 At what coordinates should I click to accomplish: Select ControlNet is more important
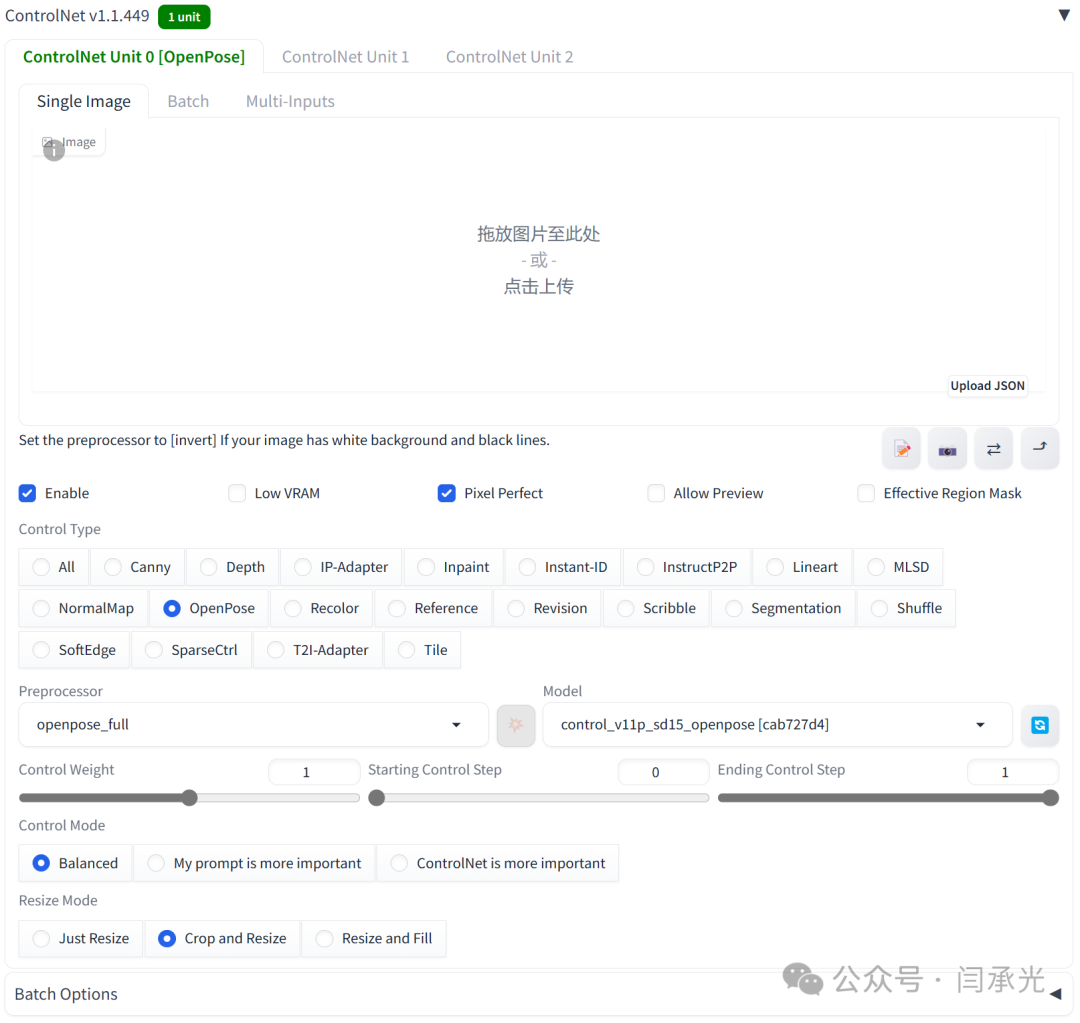498,863
